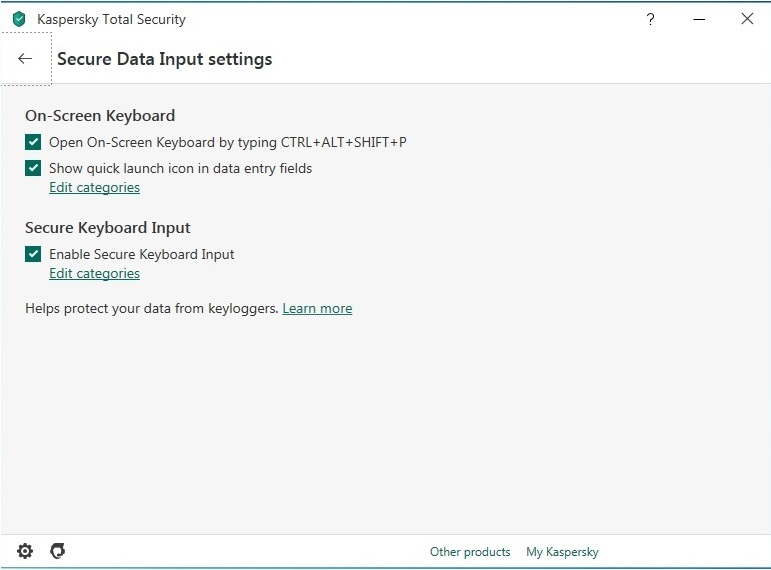Toggle the CTRL+ALT+SHIFT+P On-Screen Keyboard checkbox
The image size is (771, 570).
tap(33, 142)
